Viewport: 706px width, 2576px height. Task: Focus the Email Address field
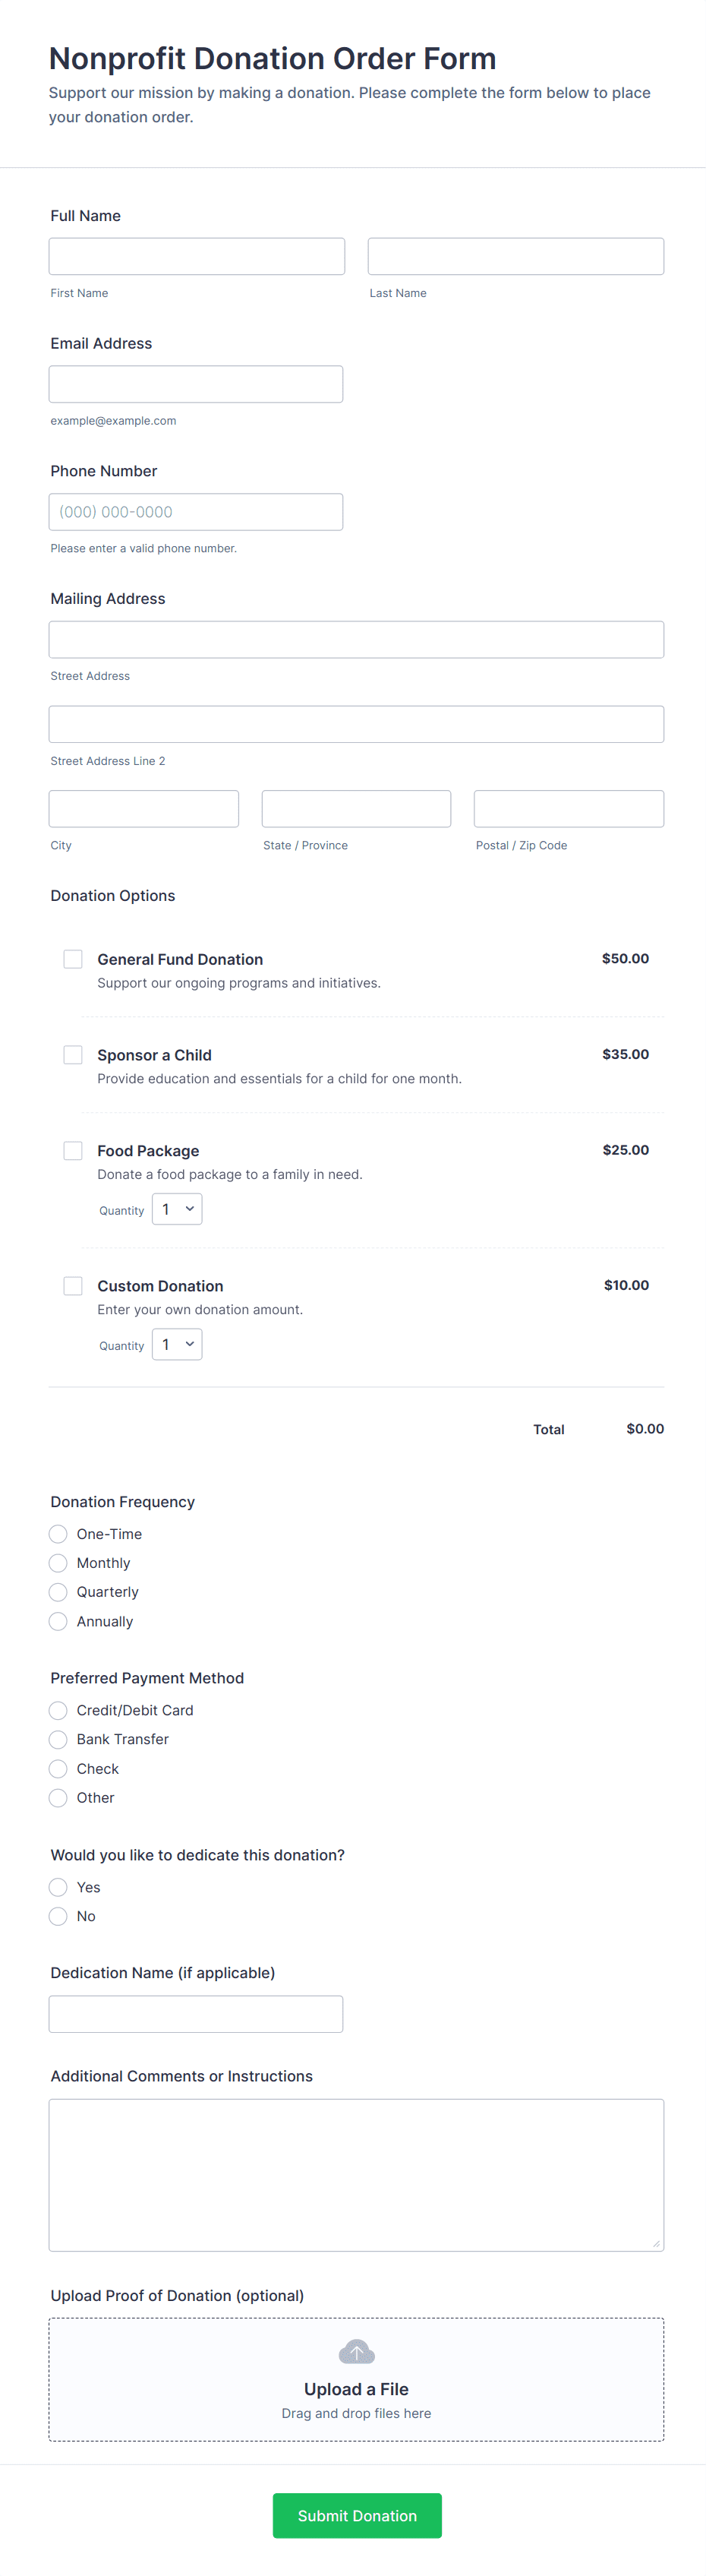click(196, 384)
